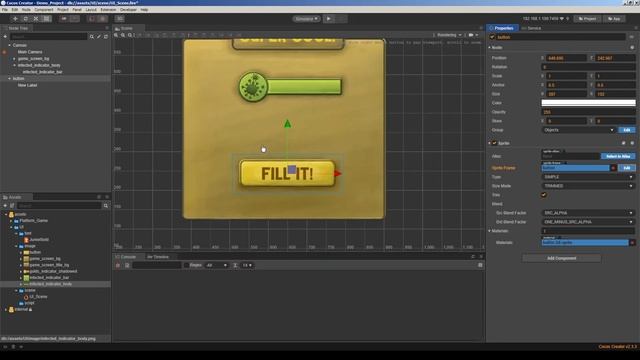Toggle the Sprite component enabled checkbox
Viewport: 640px width, 360px height.
(494, 143)
